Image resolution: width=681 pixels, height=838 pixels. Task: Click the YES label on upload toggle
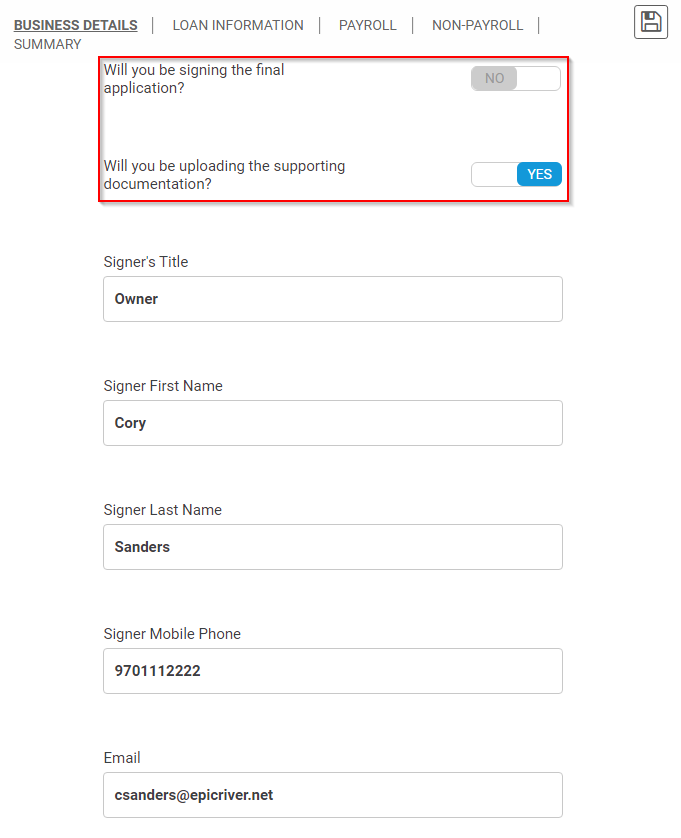[x=539, y=174]
